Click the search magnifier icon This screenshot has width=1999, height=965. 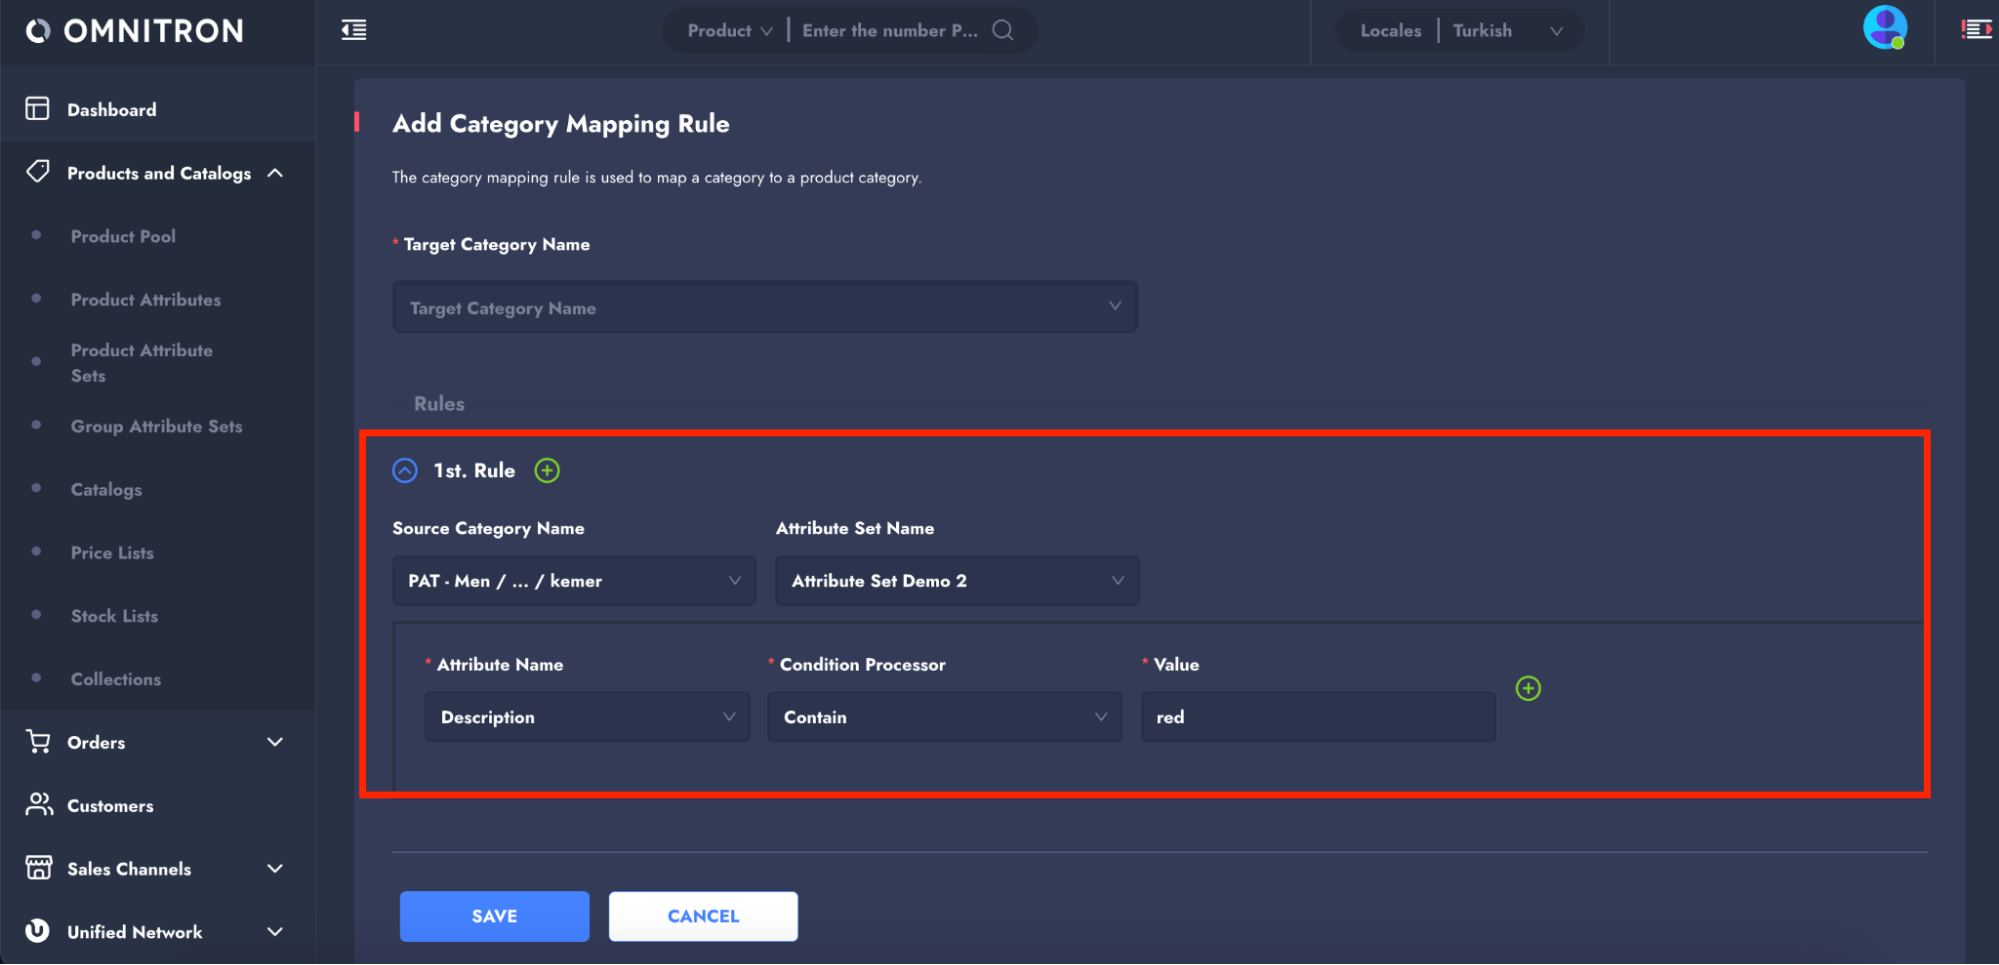1002,30
